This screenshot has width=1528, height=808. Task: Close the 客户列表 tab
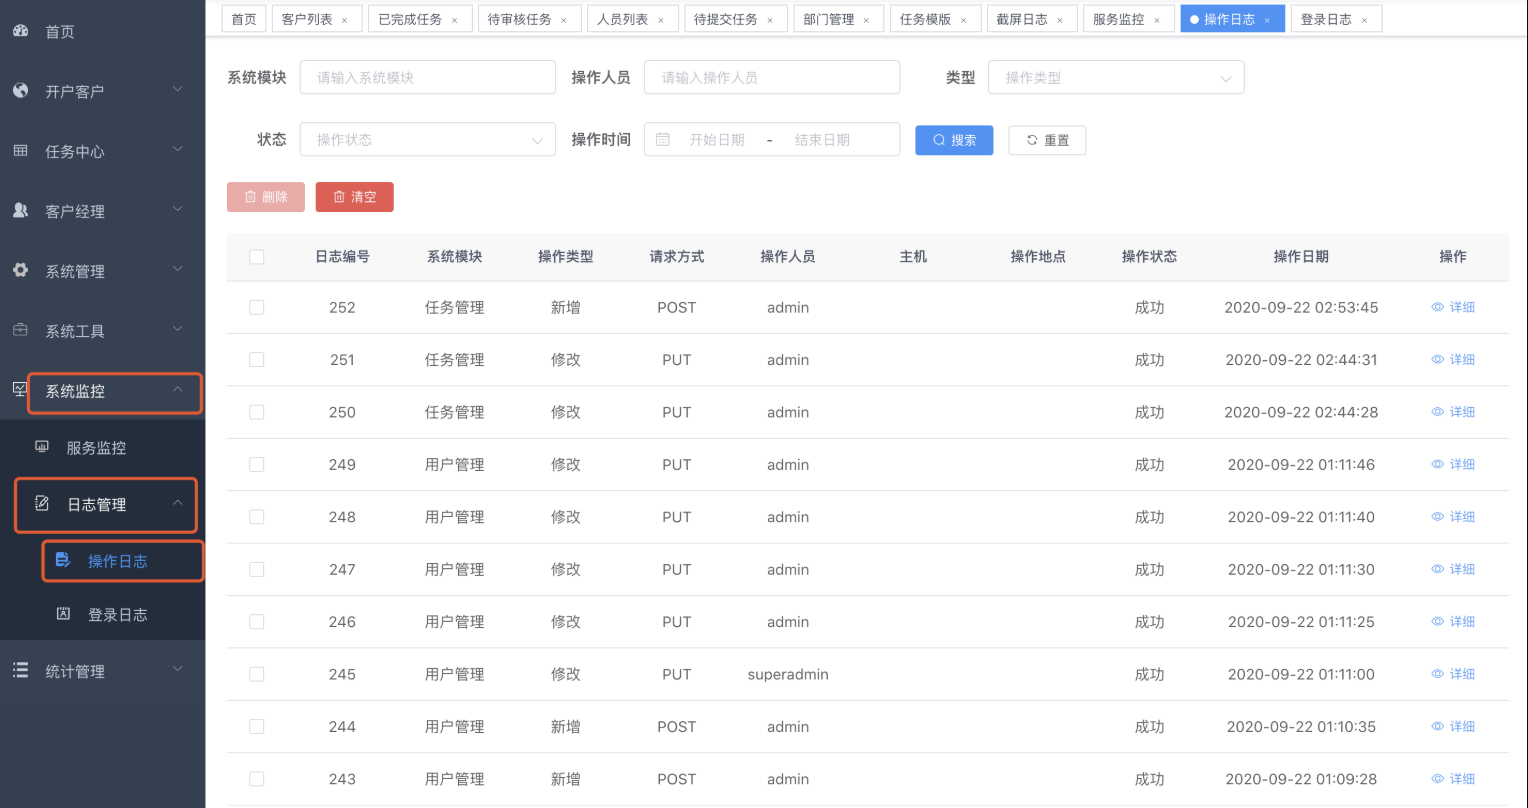345,20
